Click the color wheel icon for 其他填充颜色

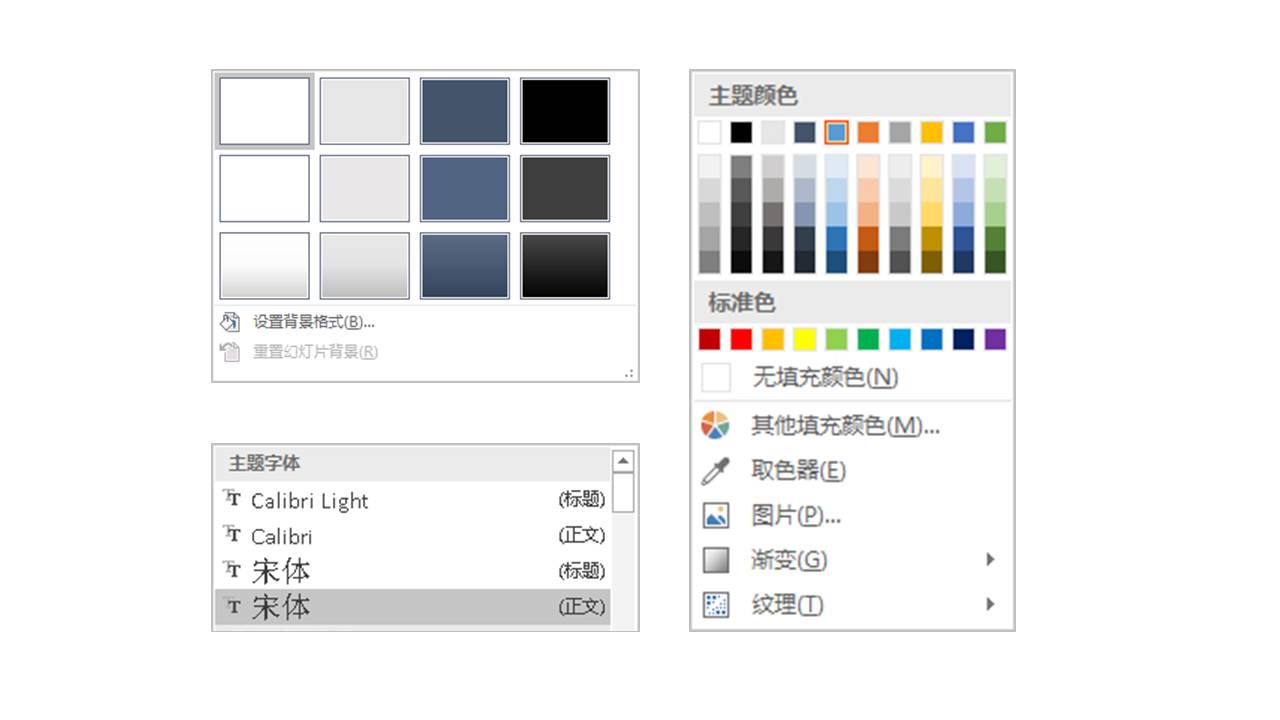(x=715, y=425)
